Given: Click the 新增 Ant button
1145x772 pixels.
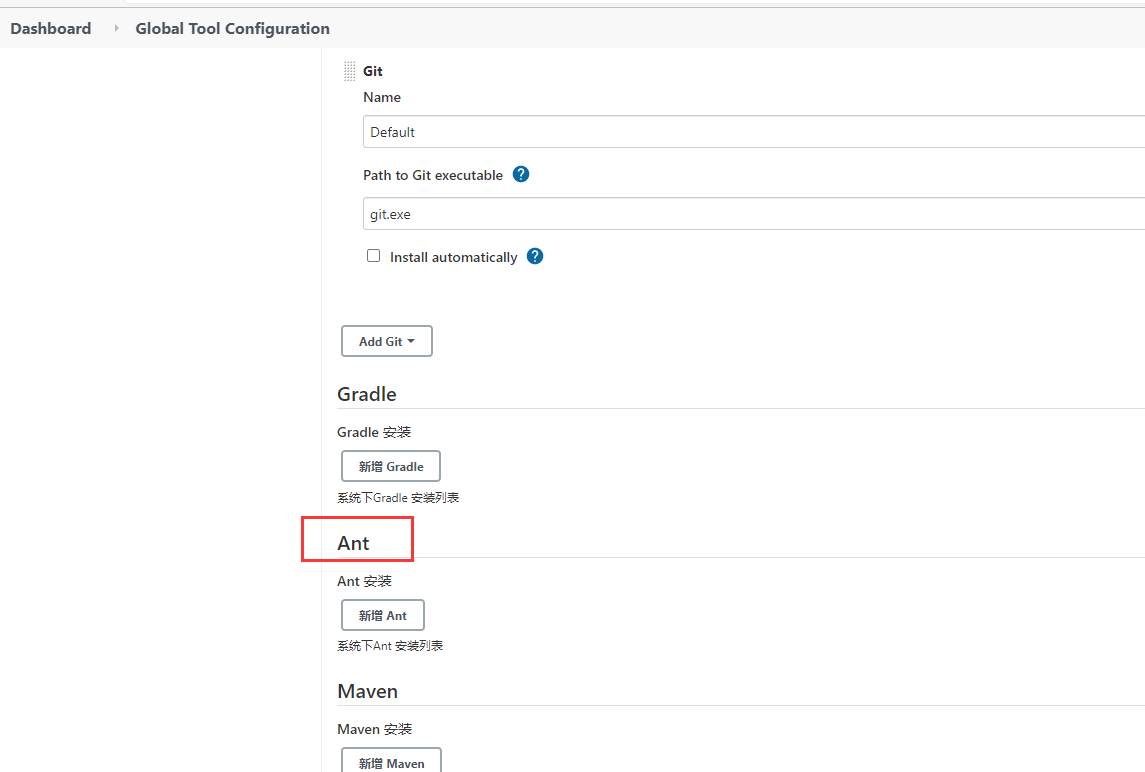Looking at the screenshot, I should [x=382, y=614].
